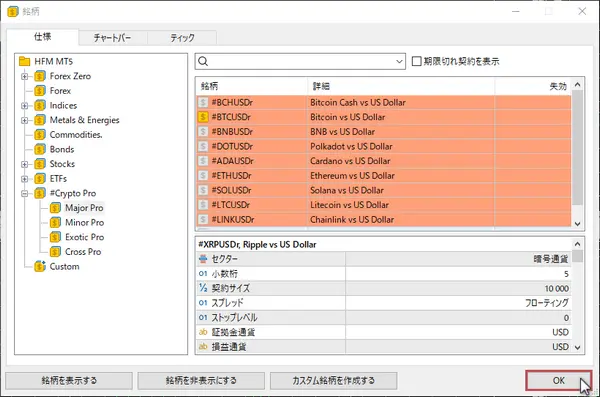This screenshot has height=397, width=600.
Task: Click the 銘柄を表示する button
Action: tap(69, 381)
